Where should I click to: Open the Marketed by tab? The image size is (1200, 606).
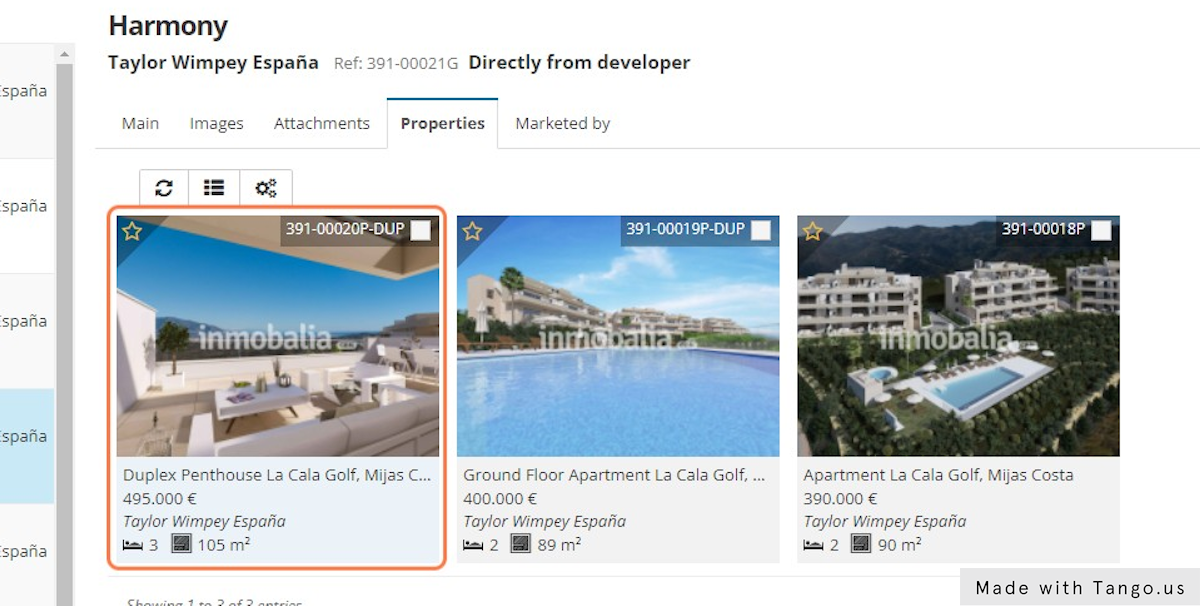point(562,123)
